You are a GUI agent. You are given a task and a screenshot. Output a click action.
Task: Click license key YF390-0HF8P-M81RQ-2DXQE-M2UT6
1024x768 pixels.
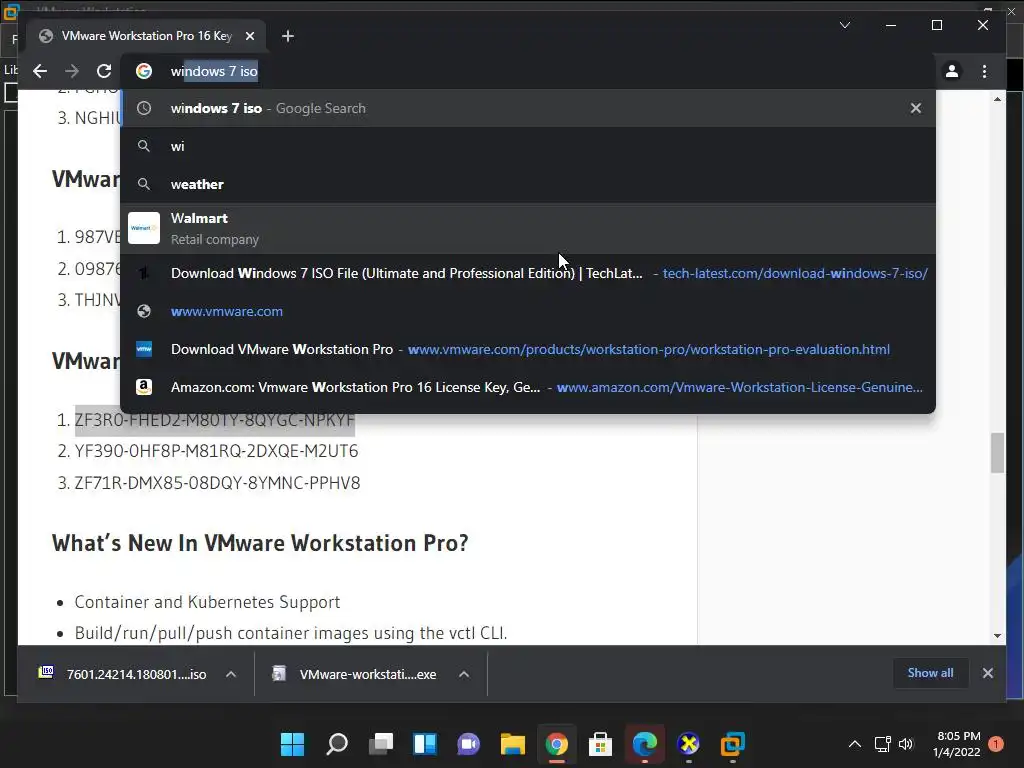[x=216, y=451]
